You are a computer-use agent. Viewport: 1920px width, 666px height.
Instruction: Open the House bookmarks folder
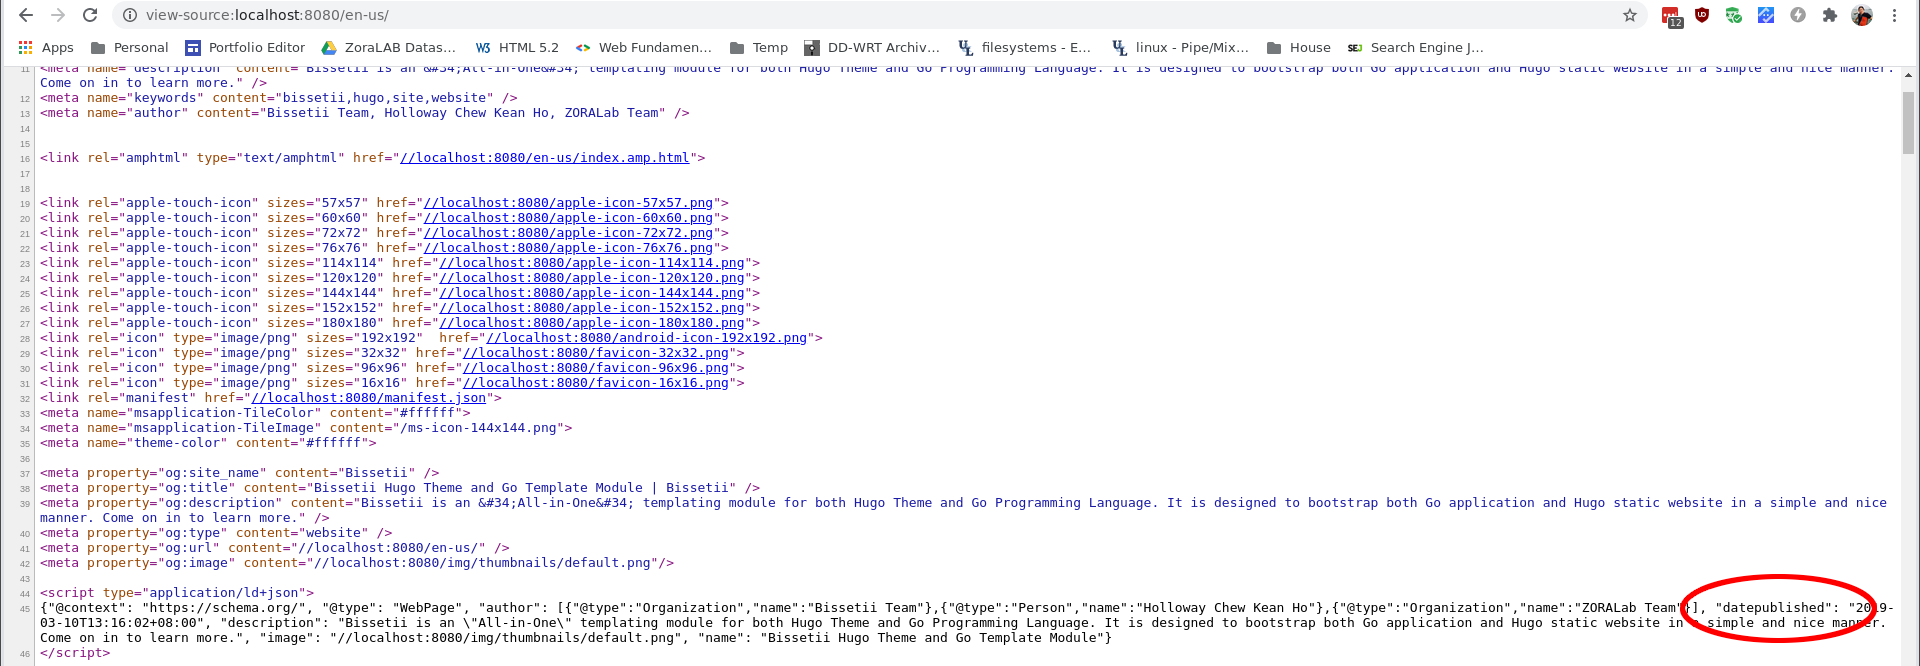(1299, 47)
